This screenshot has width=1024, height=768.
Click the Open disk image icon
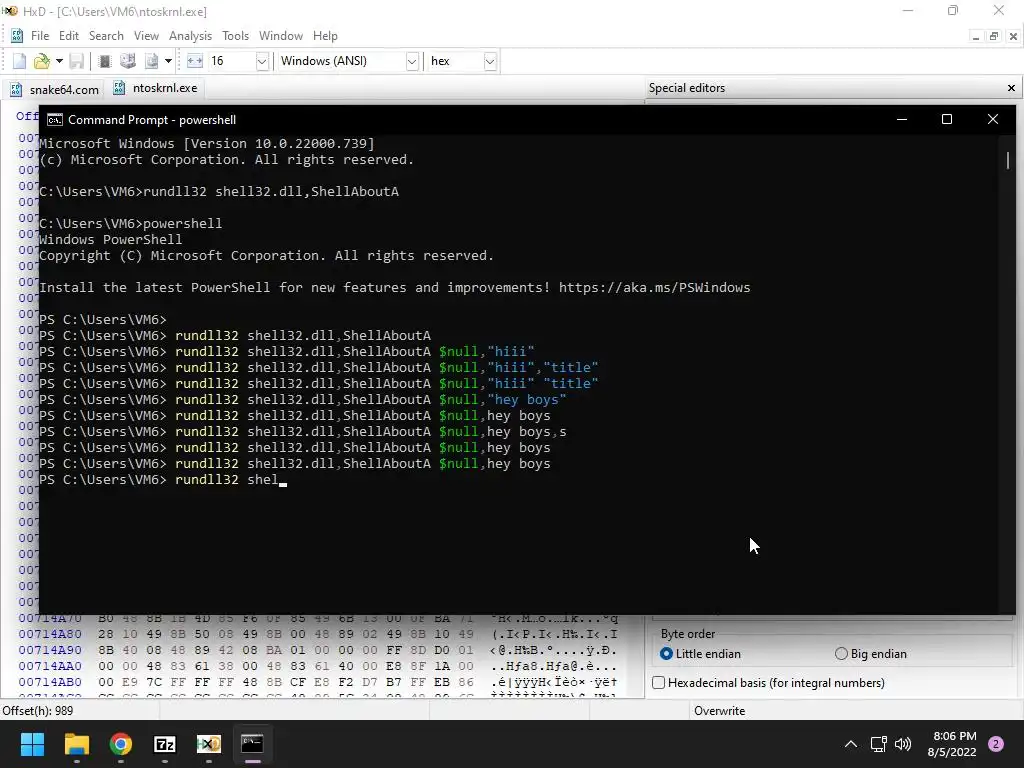152,61
